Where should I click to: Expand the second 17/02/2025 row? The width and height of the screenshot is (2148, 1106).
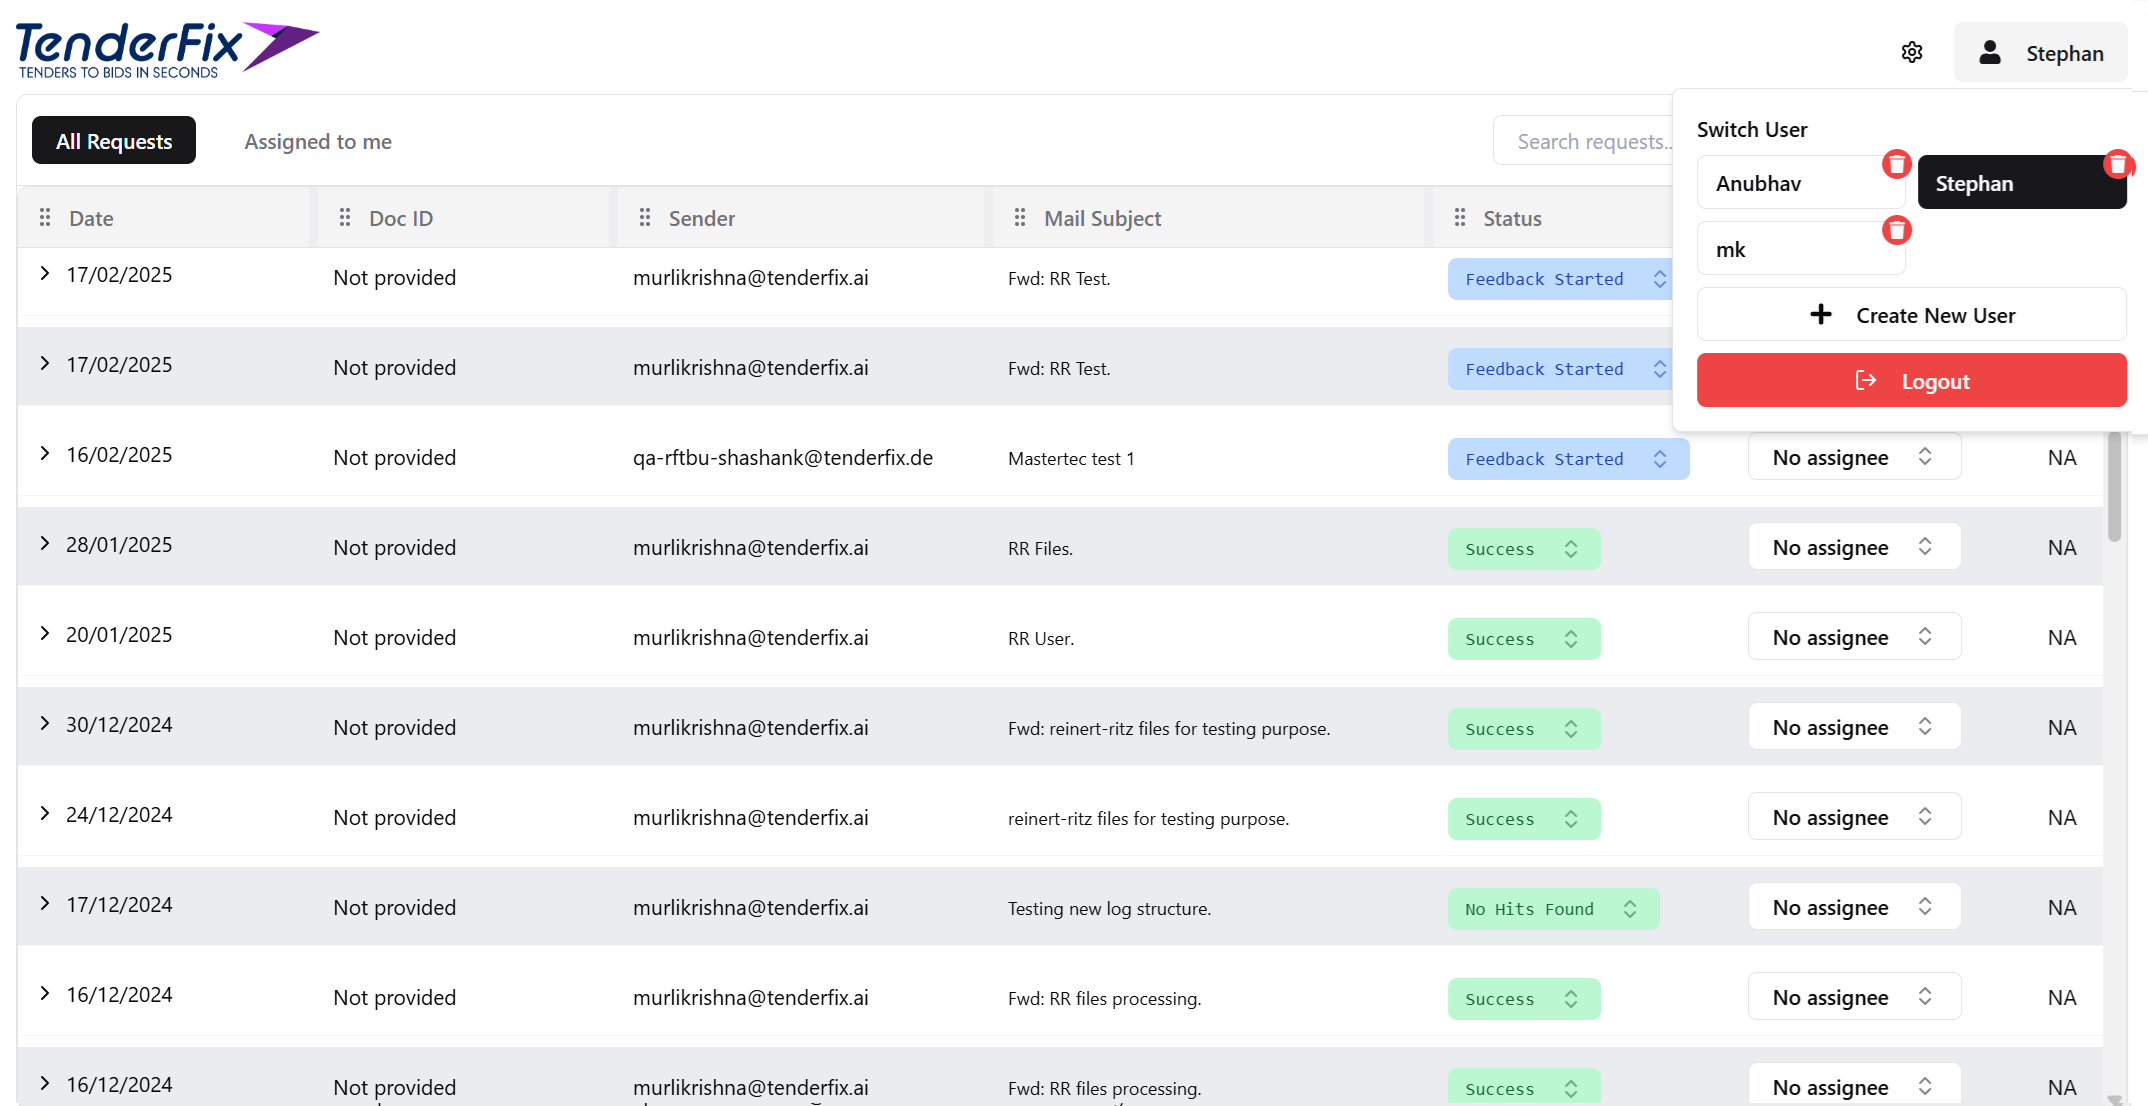pyautogui.click(x=45, y=363)
